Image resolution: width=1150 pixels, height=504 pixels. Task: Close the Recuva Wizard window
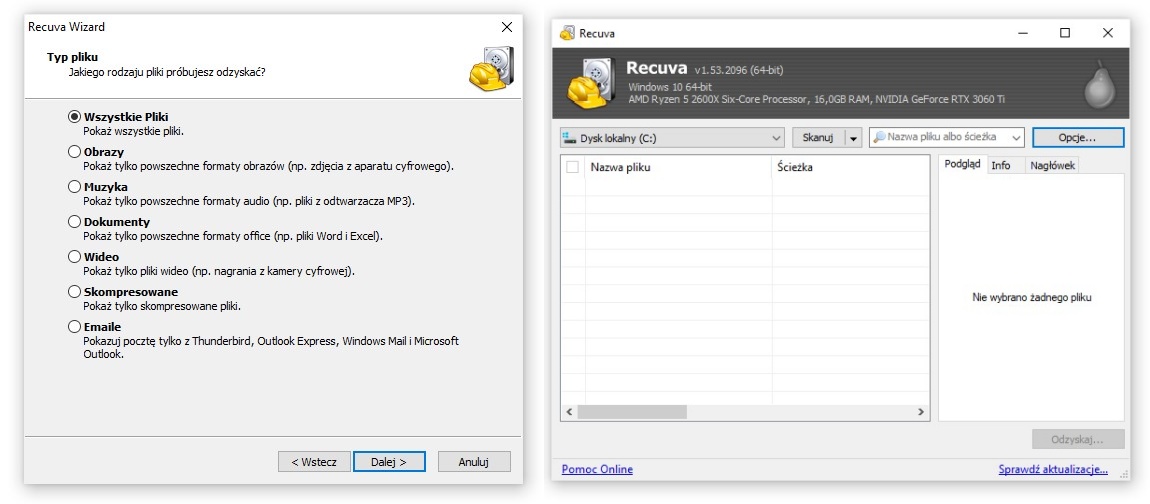tap(507, 27)
